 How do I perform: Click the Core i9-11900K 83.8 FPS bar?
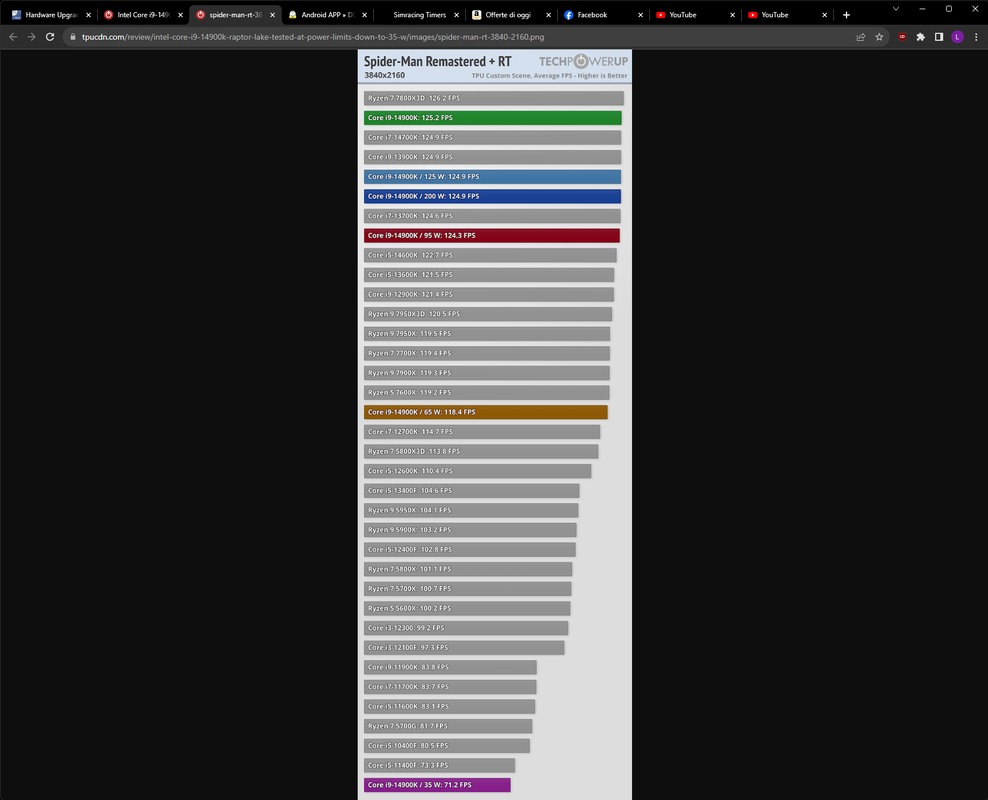450,667
